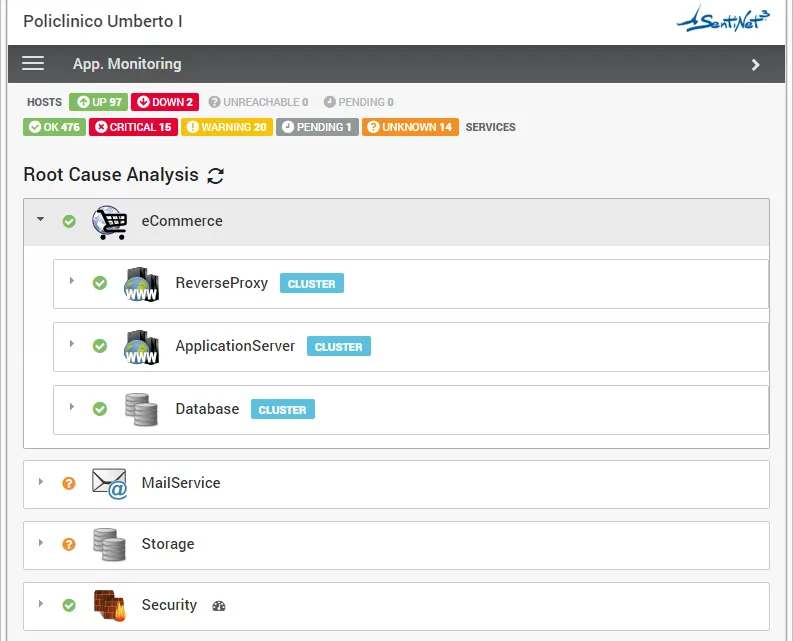Expand the Storage node
This screenshot has width=793, height=641.
tap(40, 543)
